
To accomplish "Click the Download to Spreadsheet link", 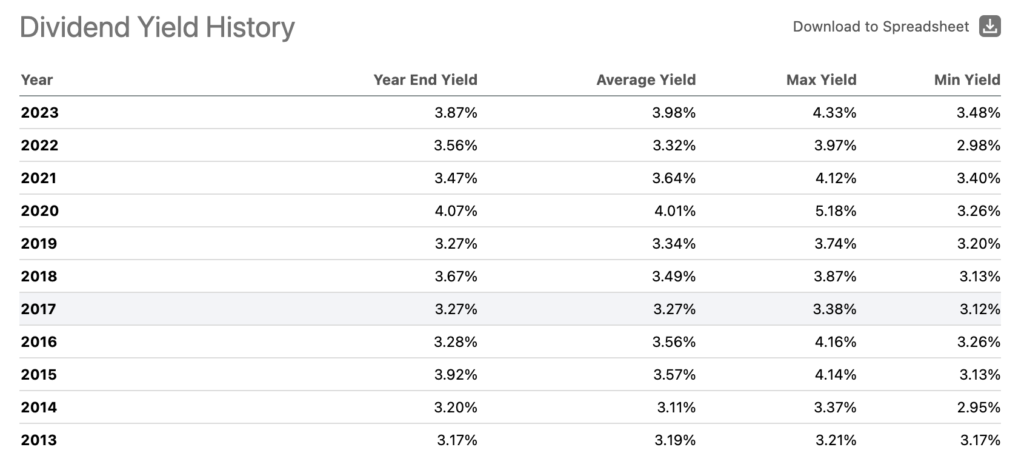I will point(880,27).
